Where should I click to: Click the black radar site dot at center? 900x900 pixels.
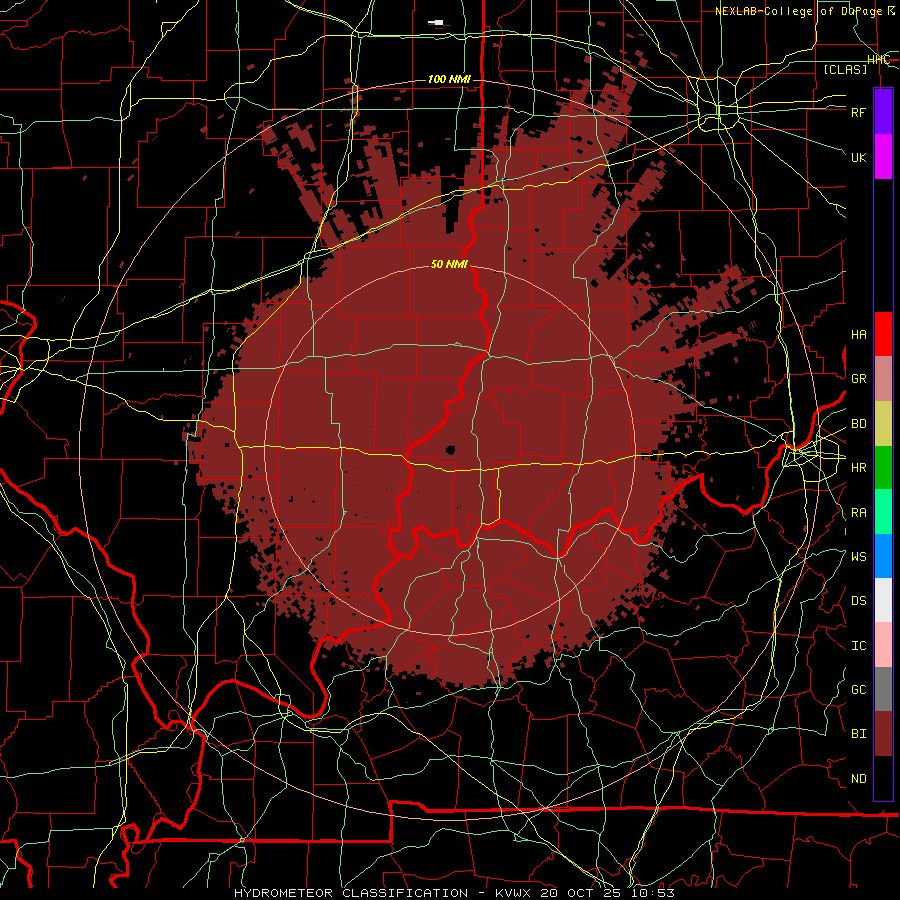coord(450,449)
